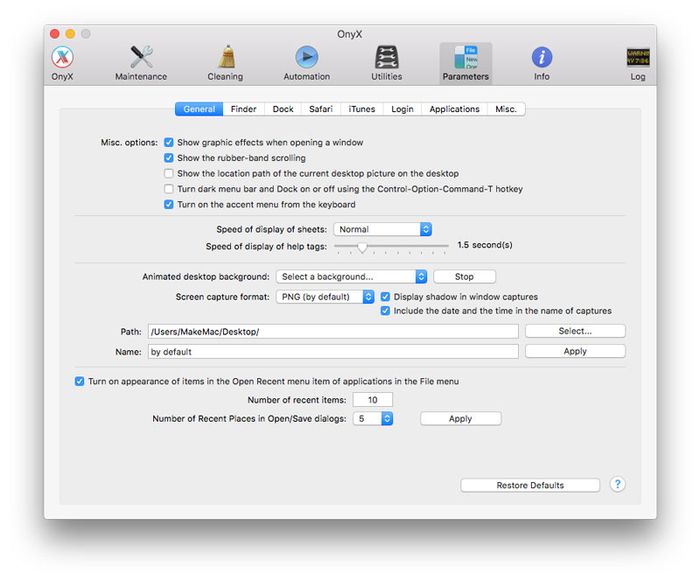Switch to the iTunes tab
The width and height of the screenshot is (700, 581).
point(362,109)
